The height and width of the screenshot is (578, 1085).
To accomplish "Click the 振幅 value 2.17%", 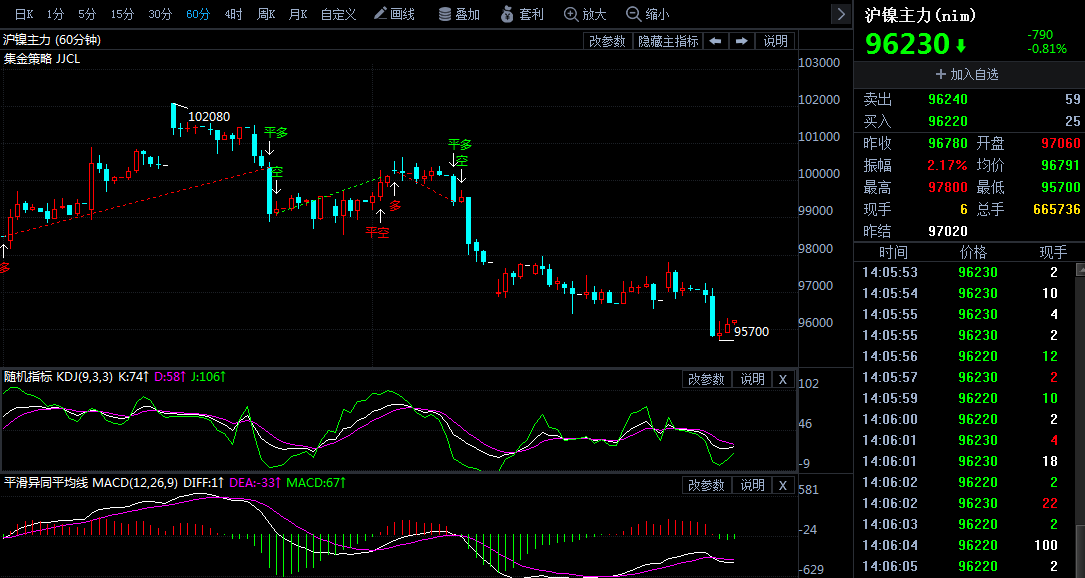I will point(947,165).
